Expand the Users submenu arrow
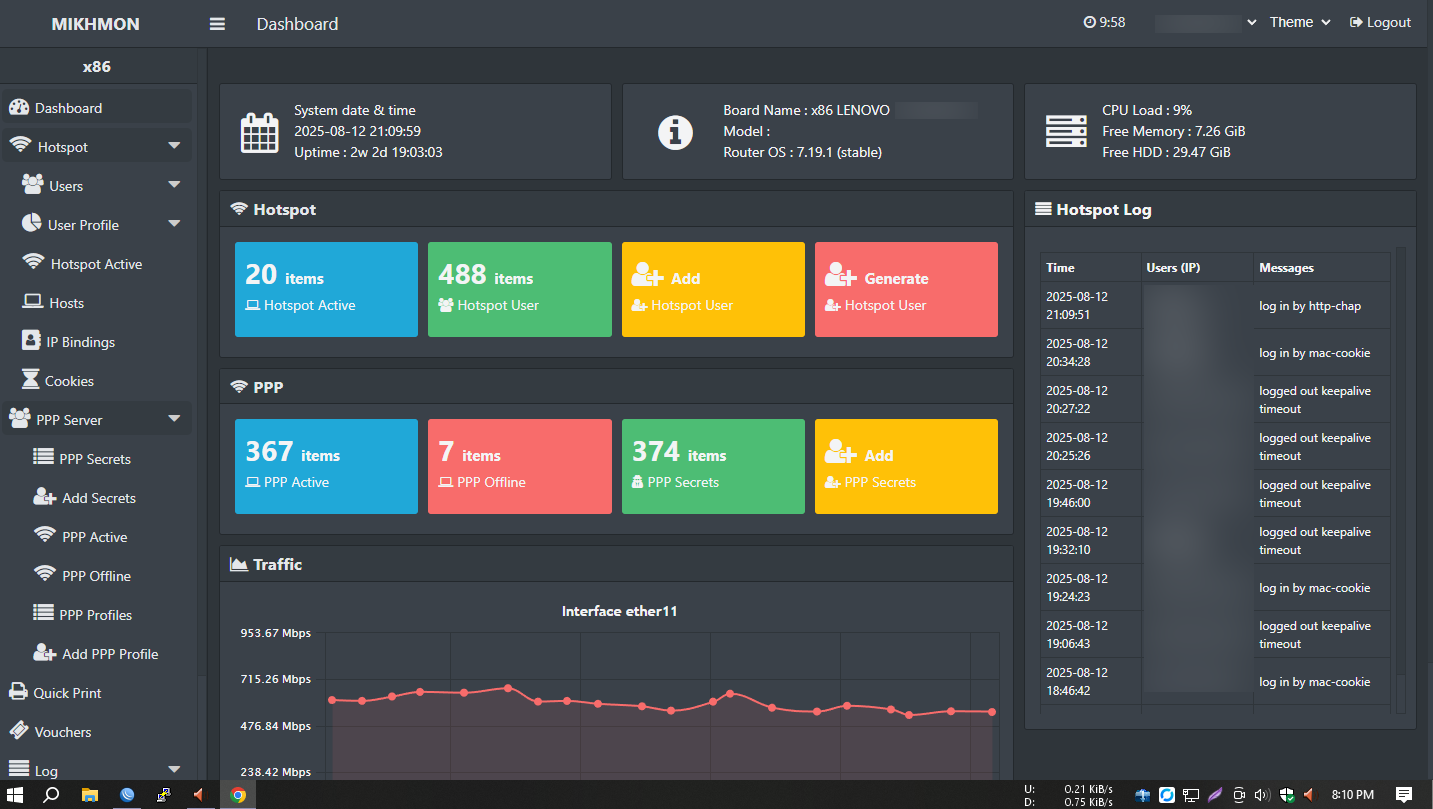The image size is (1433, 809). [x=174, y=186]
